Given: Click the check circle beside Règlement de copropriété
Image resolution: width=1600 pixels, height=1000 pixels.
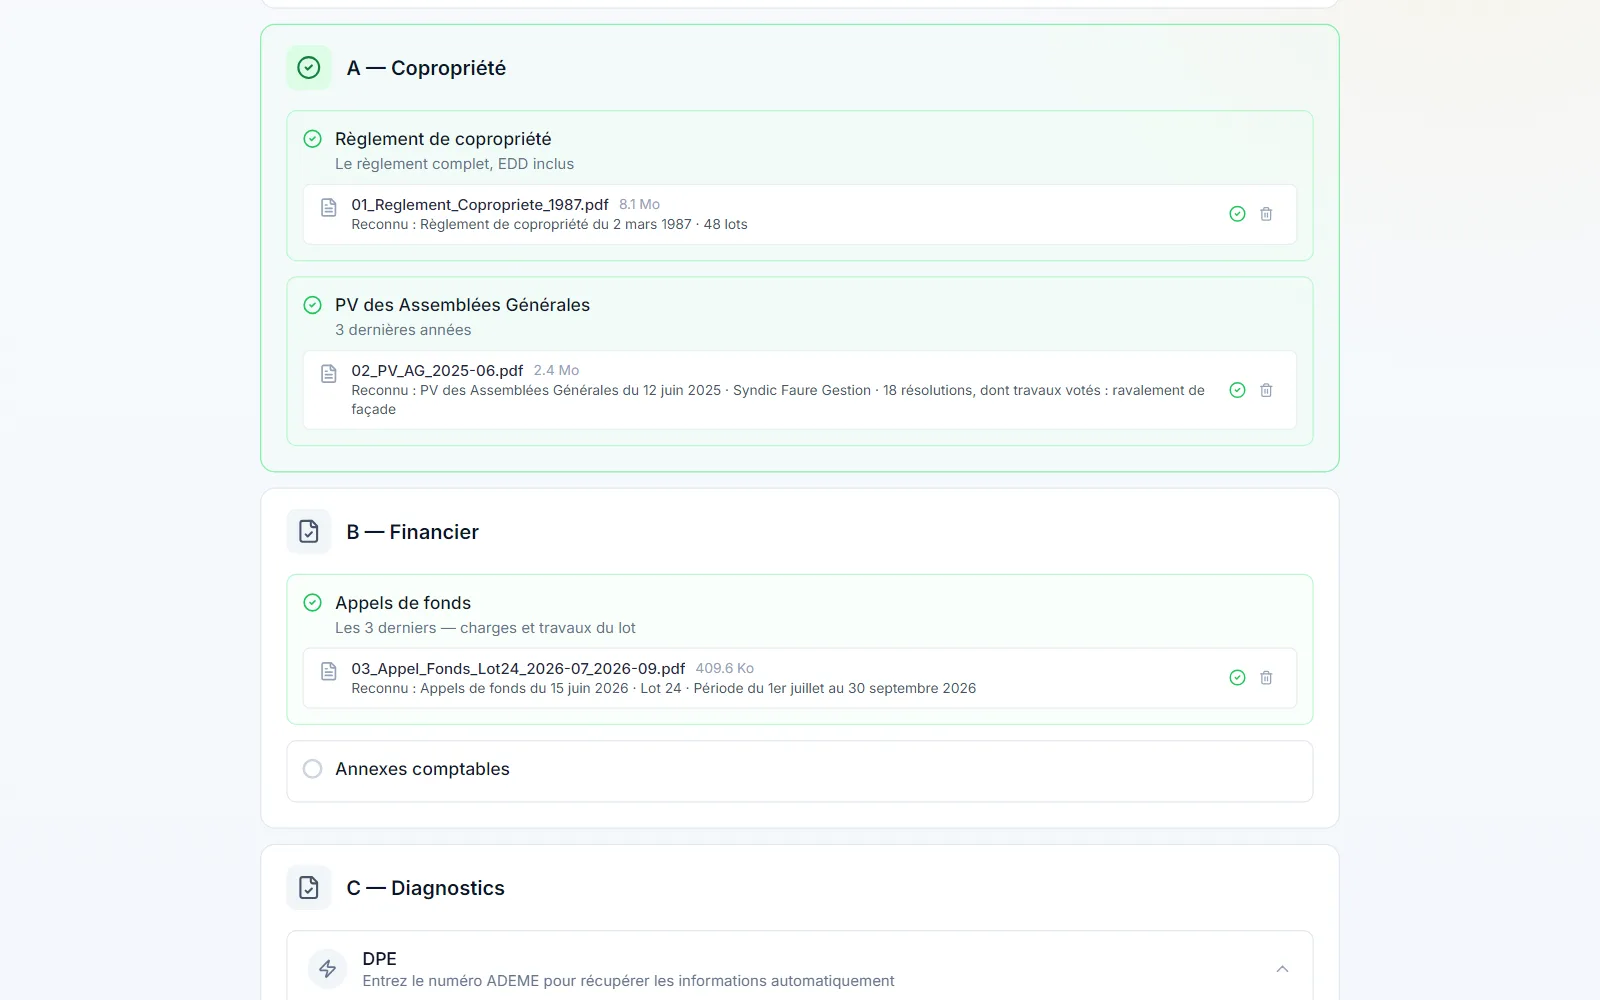Looking at the screenshot, I should pyautogui.click(x=312, y=139).
